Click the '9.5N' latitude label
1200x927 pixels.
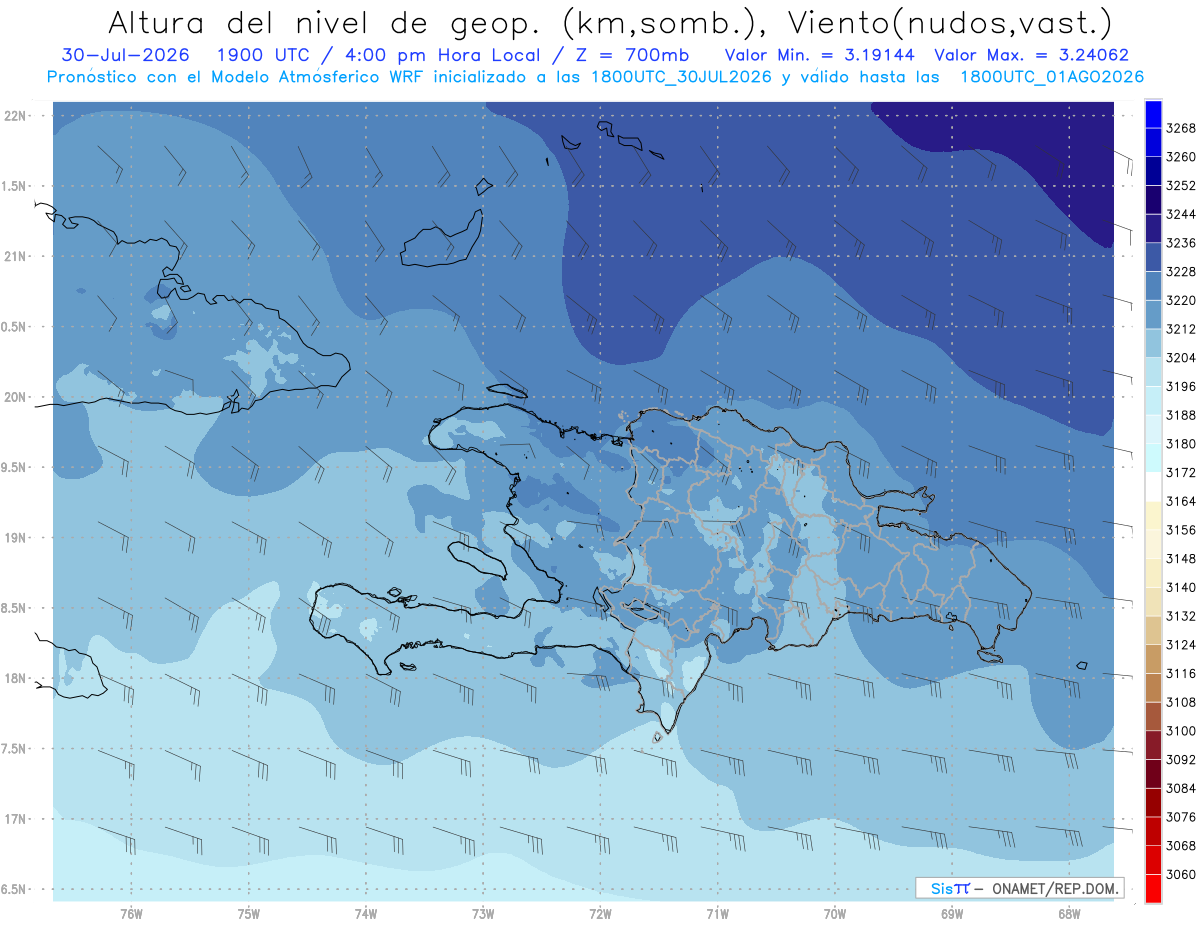[x=14, y=468]
